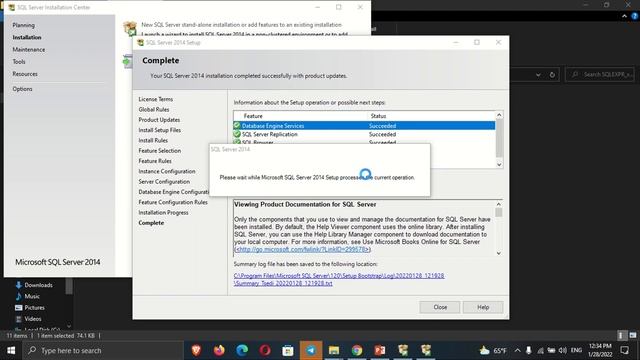Open the Windows Start menu
This screenshot has width=640, height=360.
tap(11, 350)
